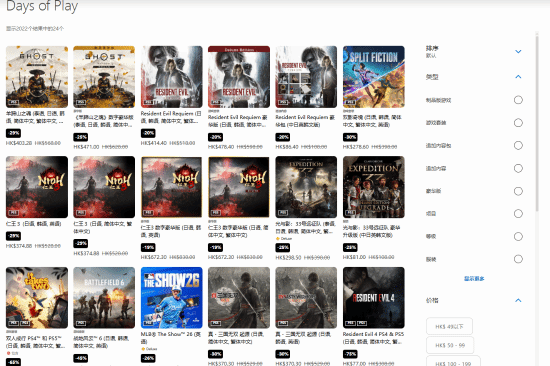Click the -45% badge under Battlefield 6
The image size is (550, 366).
[x=81, y=358]
